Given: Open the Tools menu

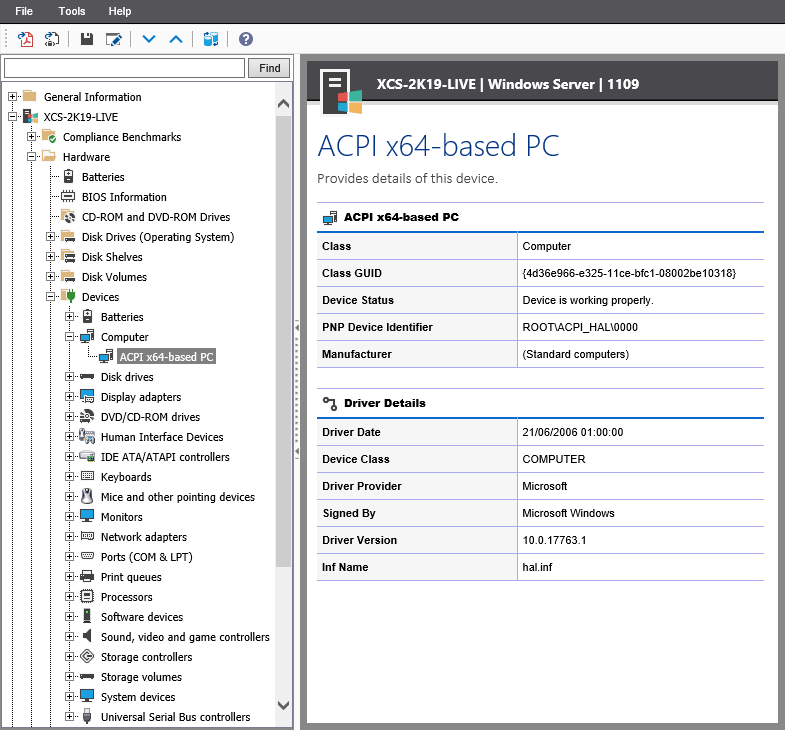Looking at the screenshot, I should pos(72,11).
